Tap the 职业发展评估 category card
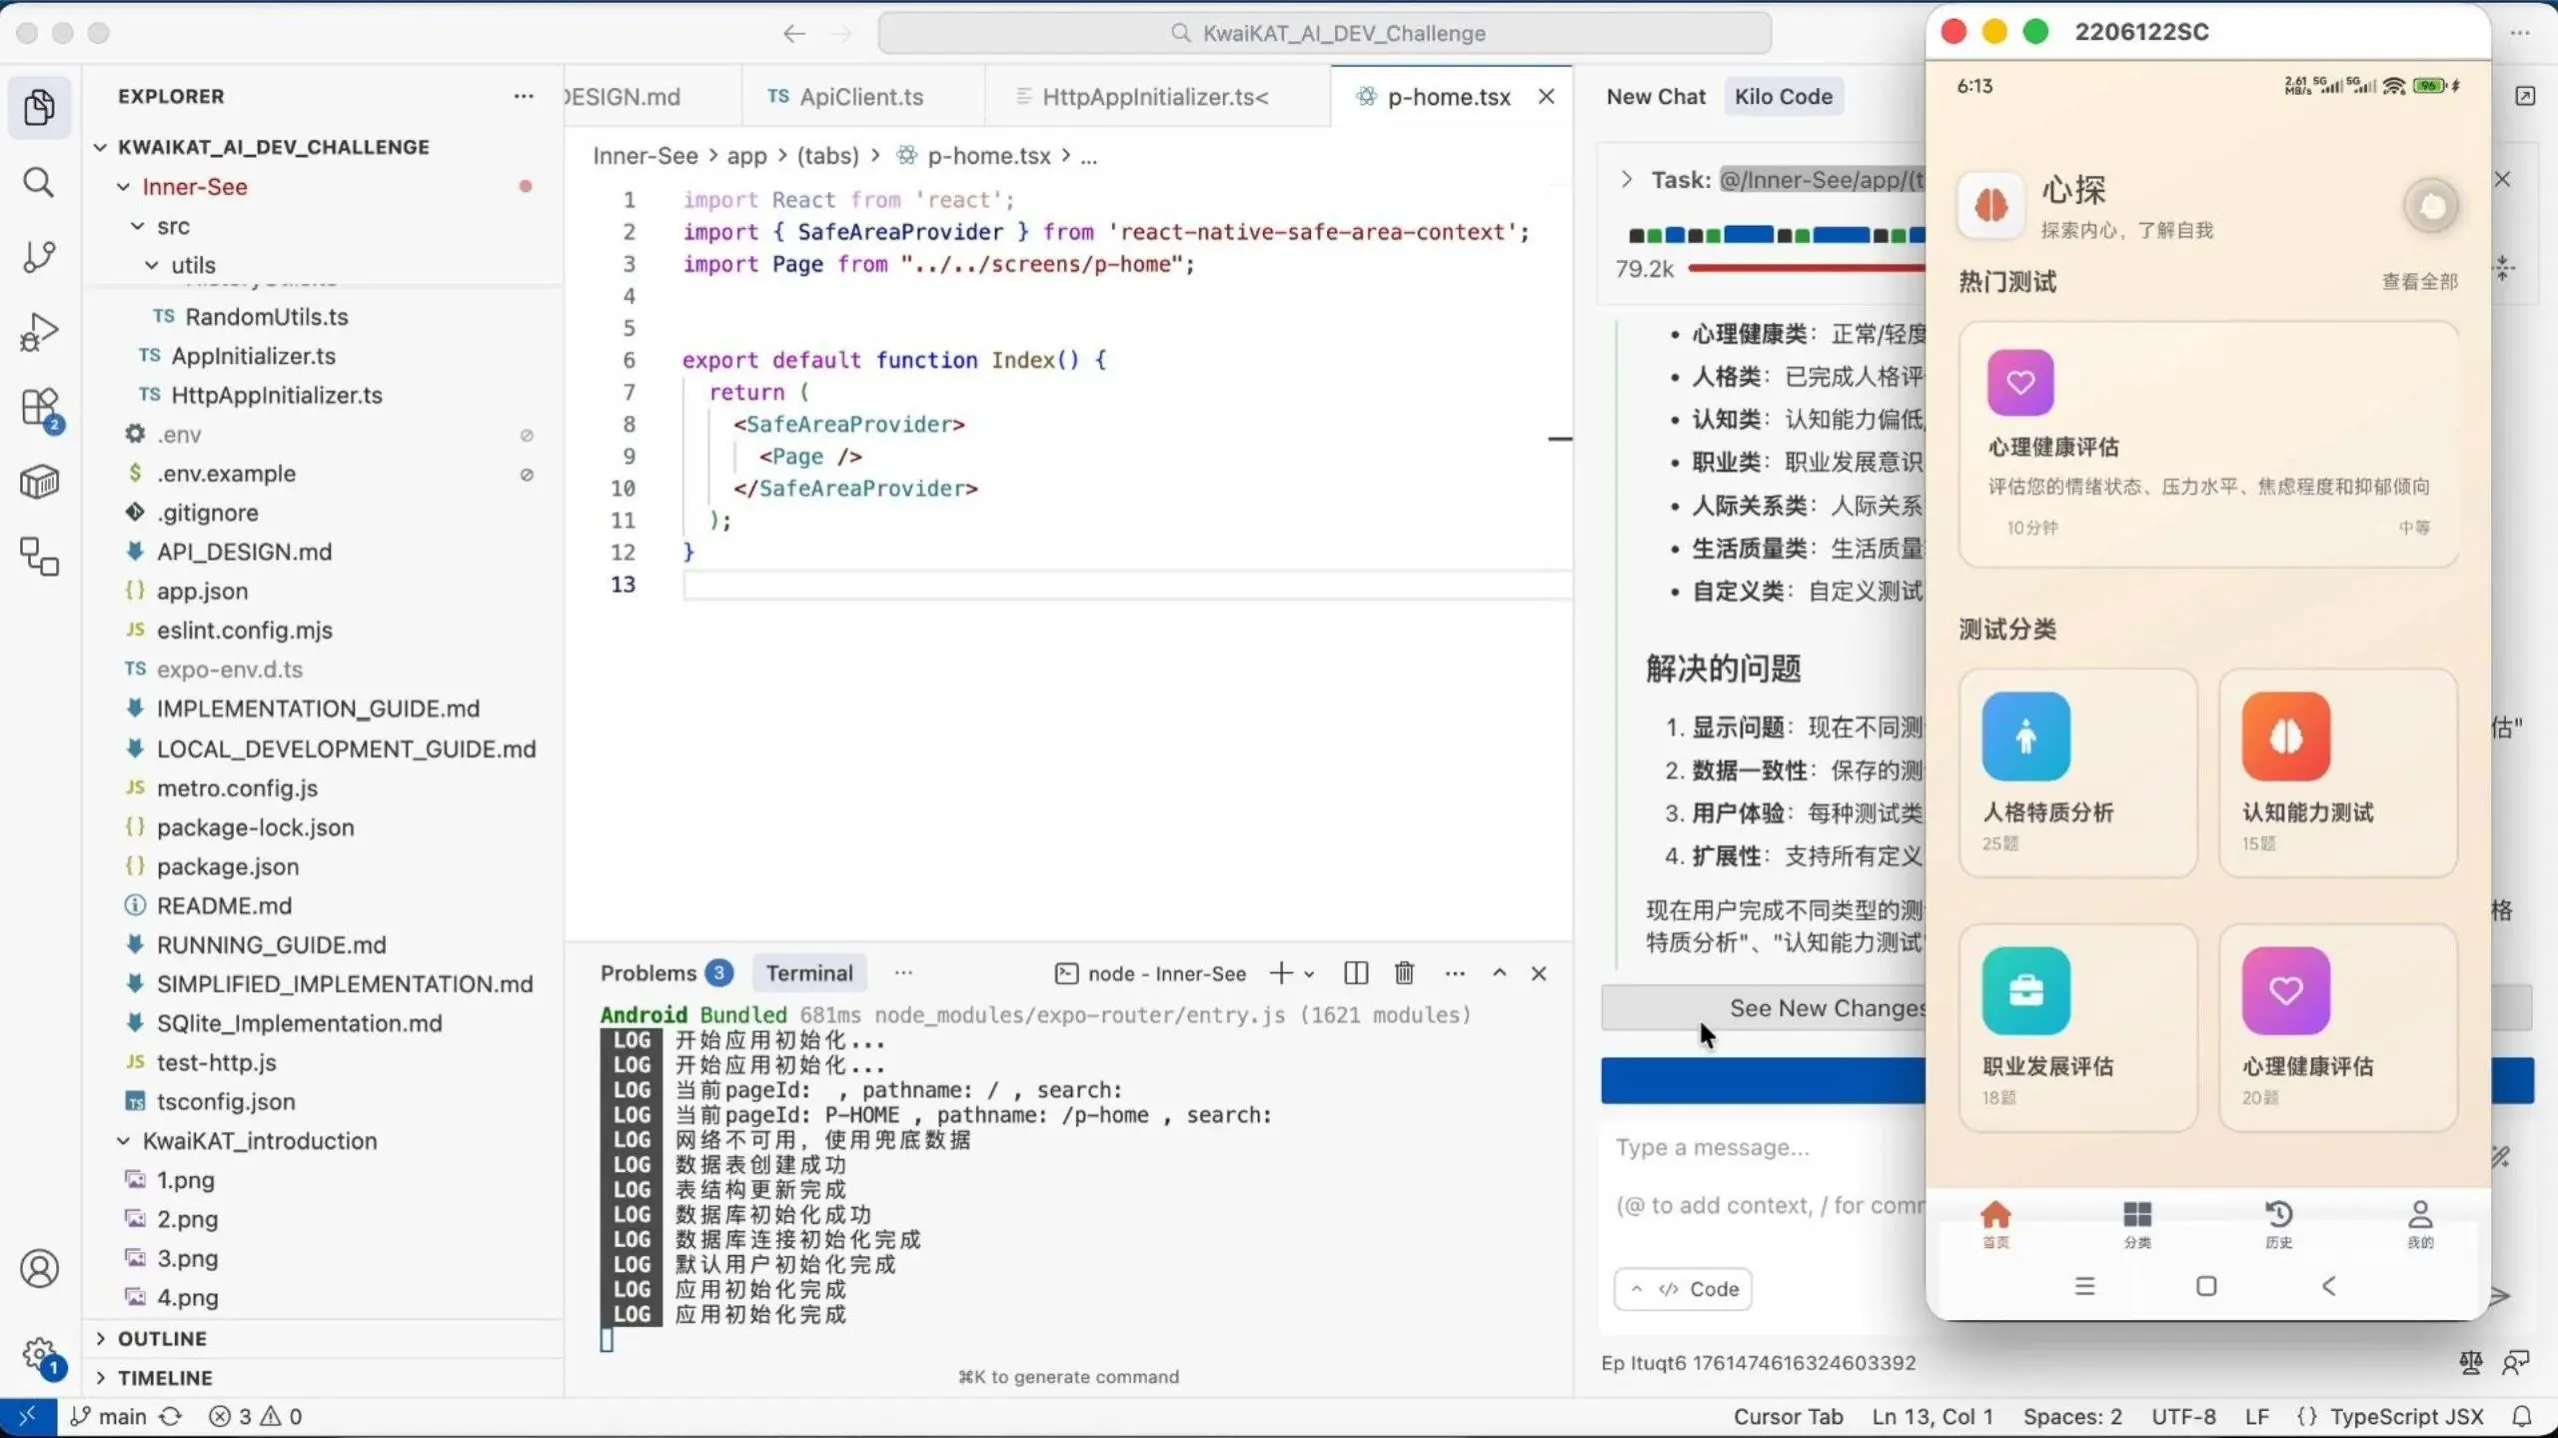 (2078, 1027)
